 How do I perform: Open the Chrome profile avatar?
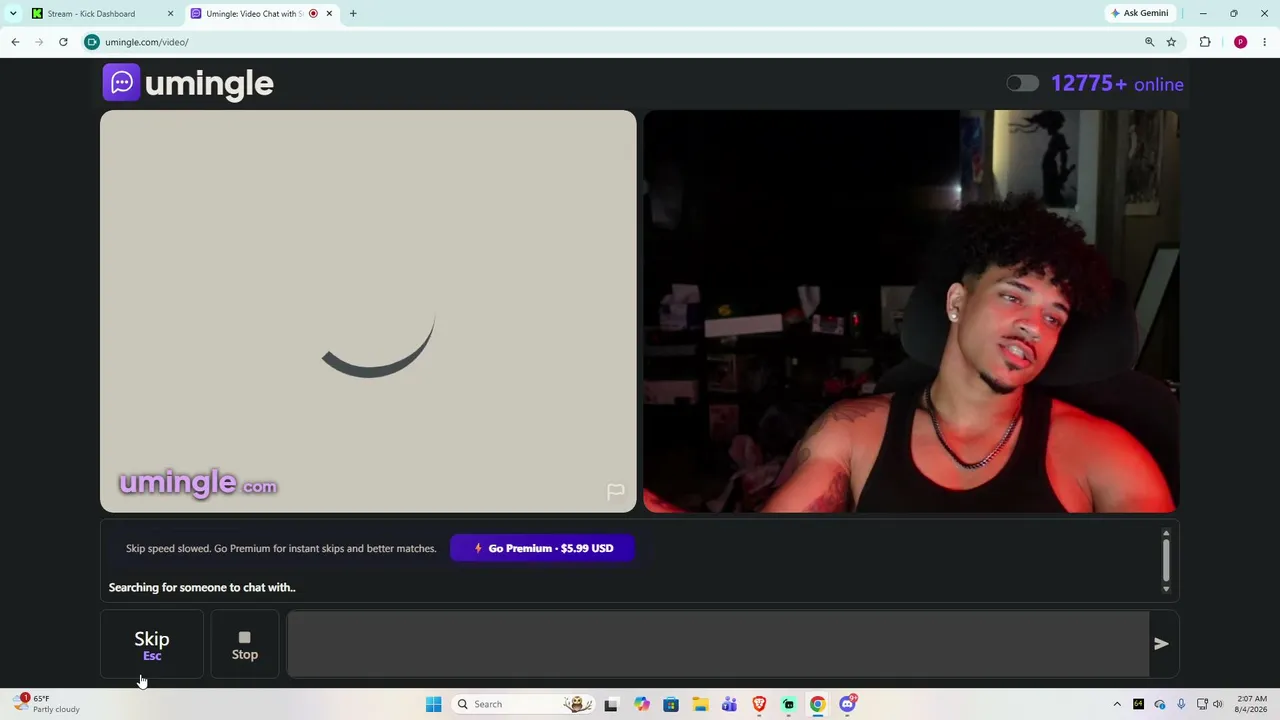click(1240, 42)
